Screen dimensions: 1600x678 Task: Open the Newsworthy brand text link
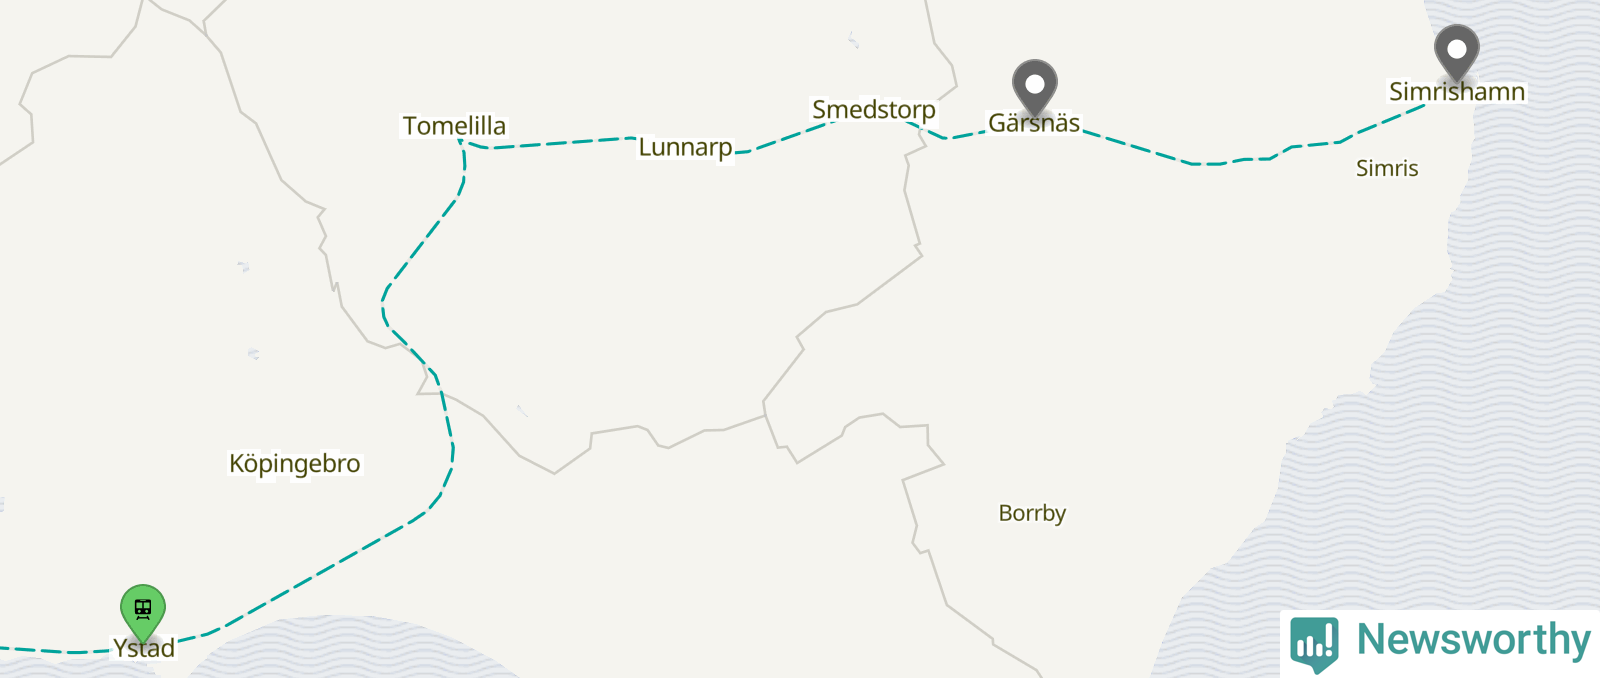(x=1473, y=640)
